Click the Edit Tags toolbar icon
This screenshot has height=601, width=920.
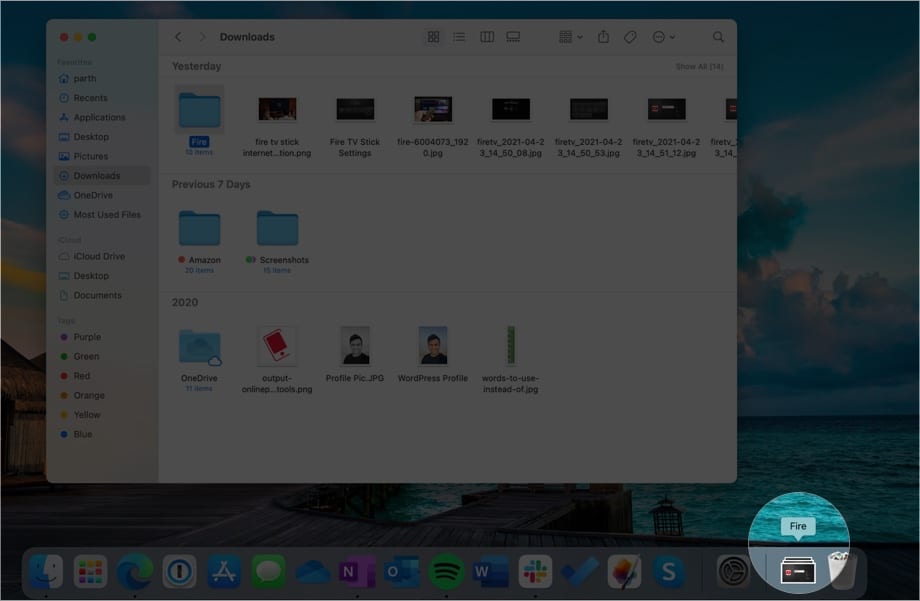click(x=630, y=37)
